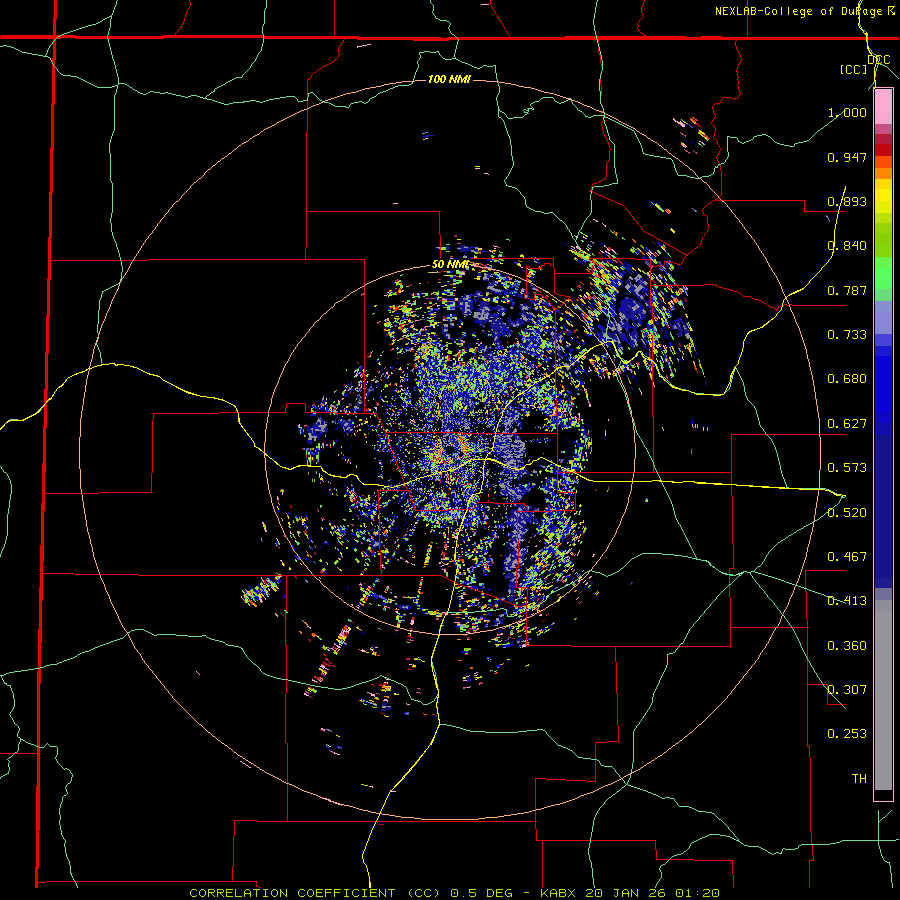
Task: Click the 0.5 DEG elevation label
Action: [483, 893]
